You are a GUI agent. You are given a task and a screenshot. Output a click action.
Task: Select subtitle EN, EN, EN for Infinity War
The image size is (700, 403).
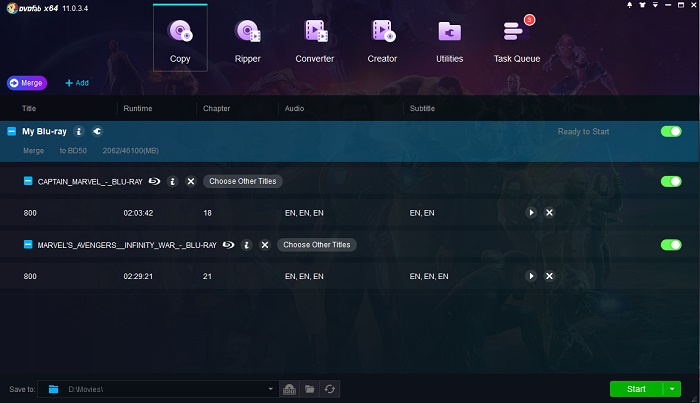(429, 276)
